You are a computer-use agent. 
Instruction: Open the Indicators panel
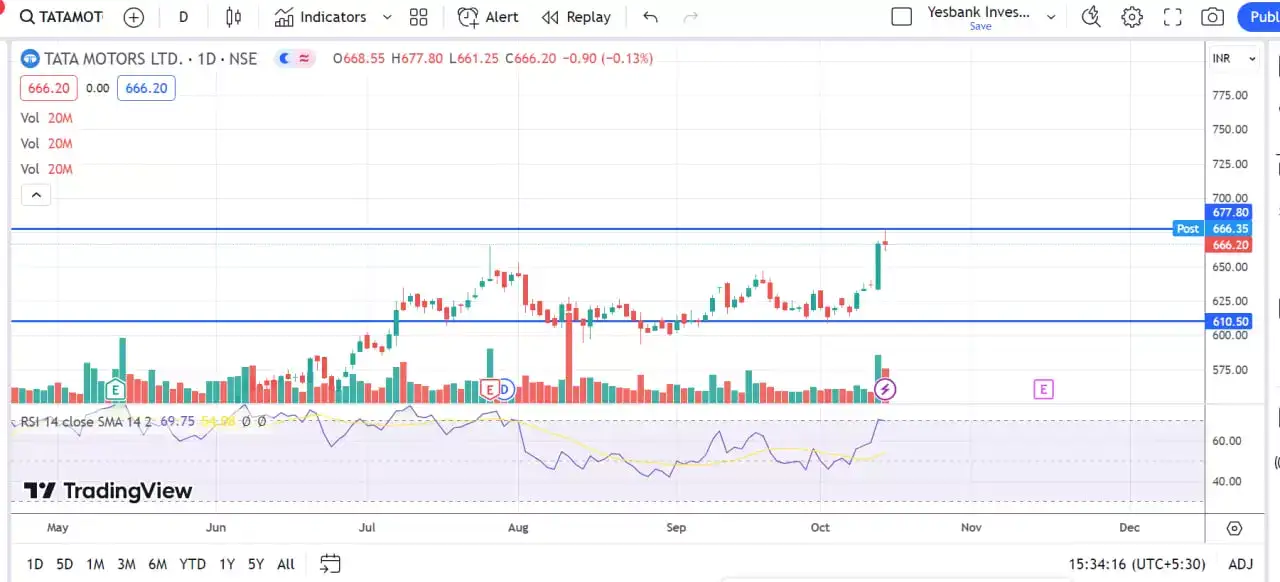[321, 17]
